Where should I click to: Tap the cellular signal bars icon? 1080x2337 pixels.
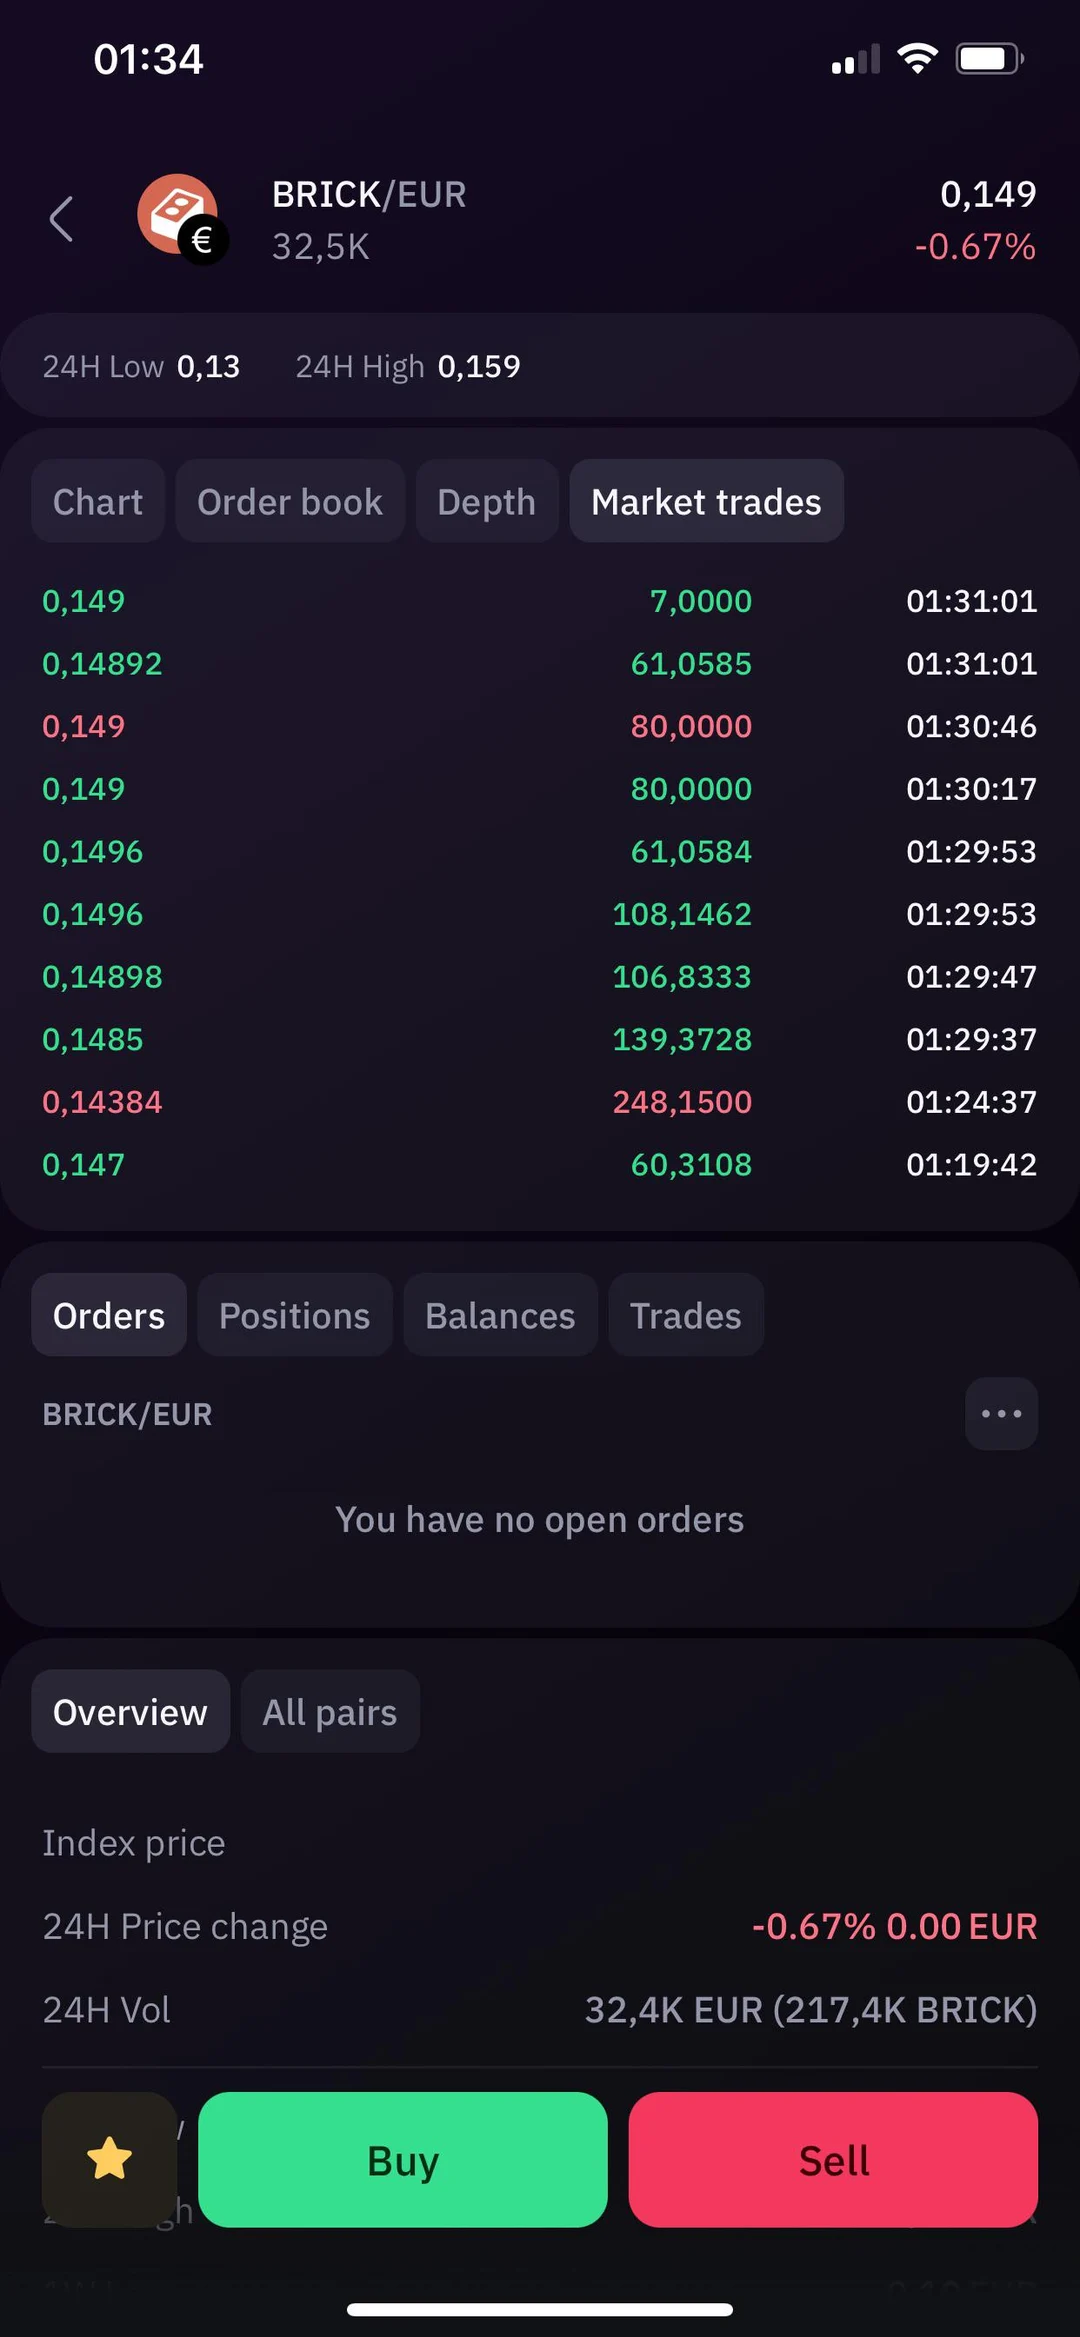coord(855,60)
